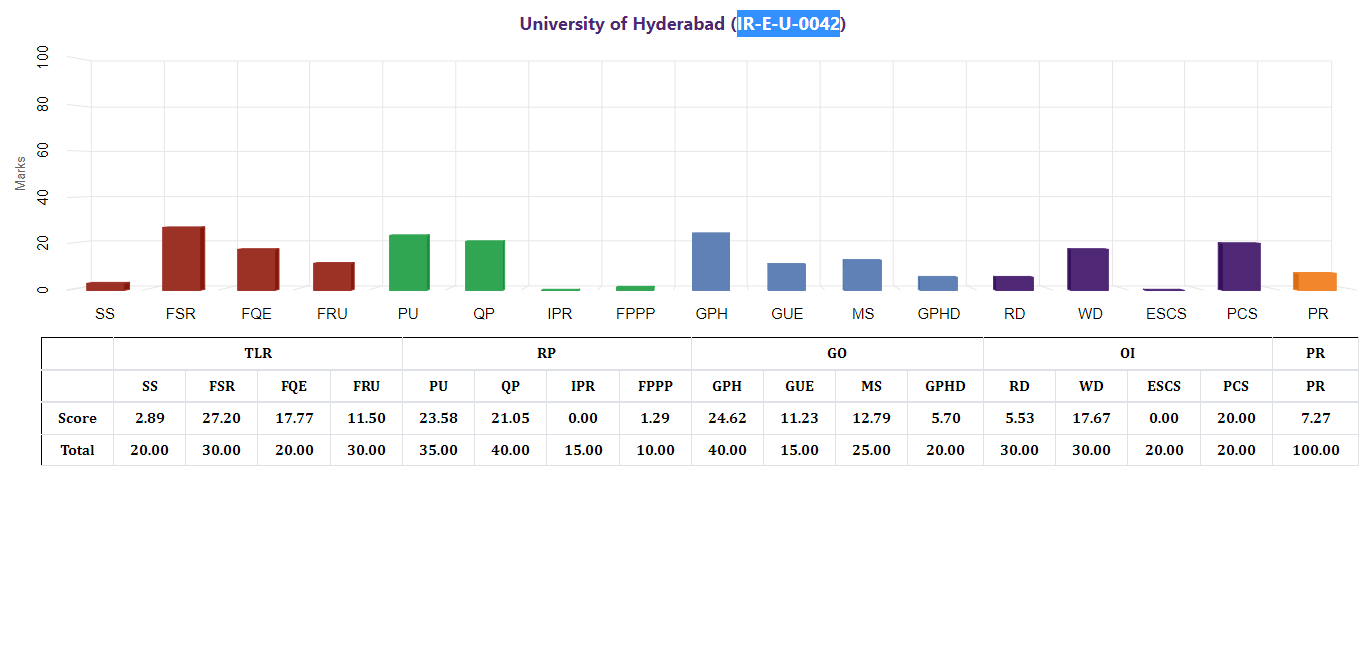
Task: Click the Marks y-axis label
Action: pyautogui.click(x=21, y=173)
